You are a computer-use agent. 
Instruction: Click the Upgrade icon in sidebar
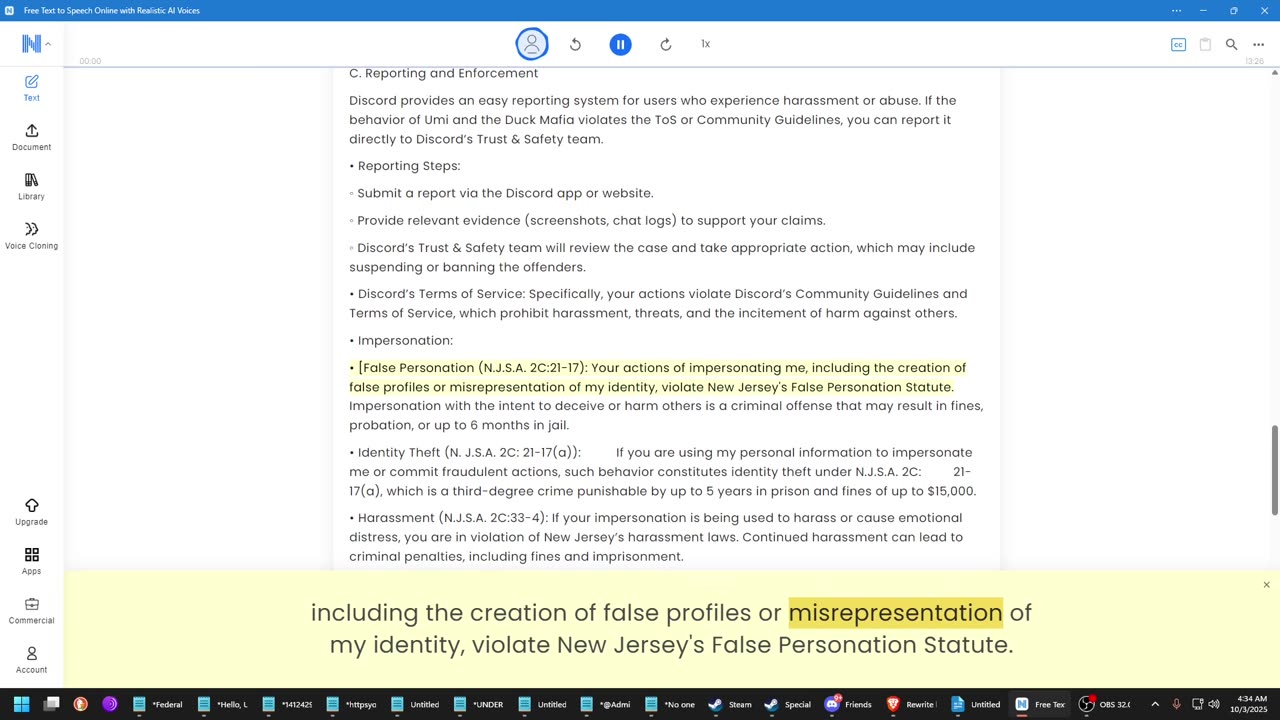point(31,512)
